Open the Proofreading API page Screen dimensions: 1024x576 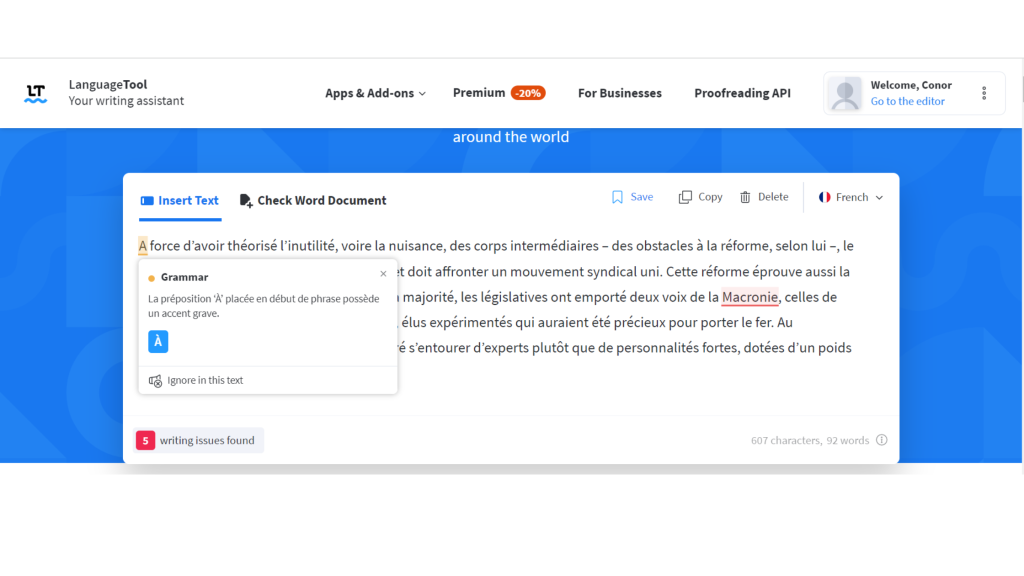coord(742,92)
